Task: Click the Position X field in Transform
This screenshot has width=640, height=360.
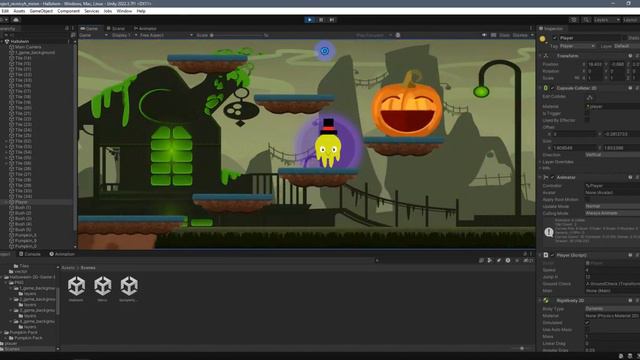Action: click(595, 64)
